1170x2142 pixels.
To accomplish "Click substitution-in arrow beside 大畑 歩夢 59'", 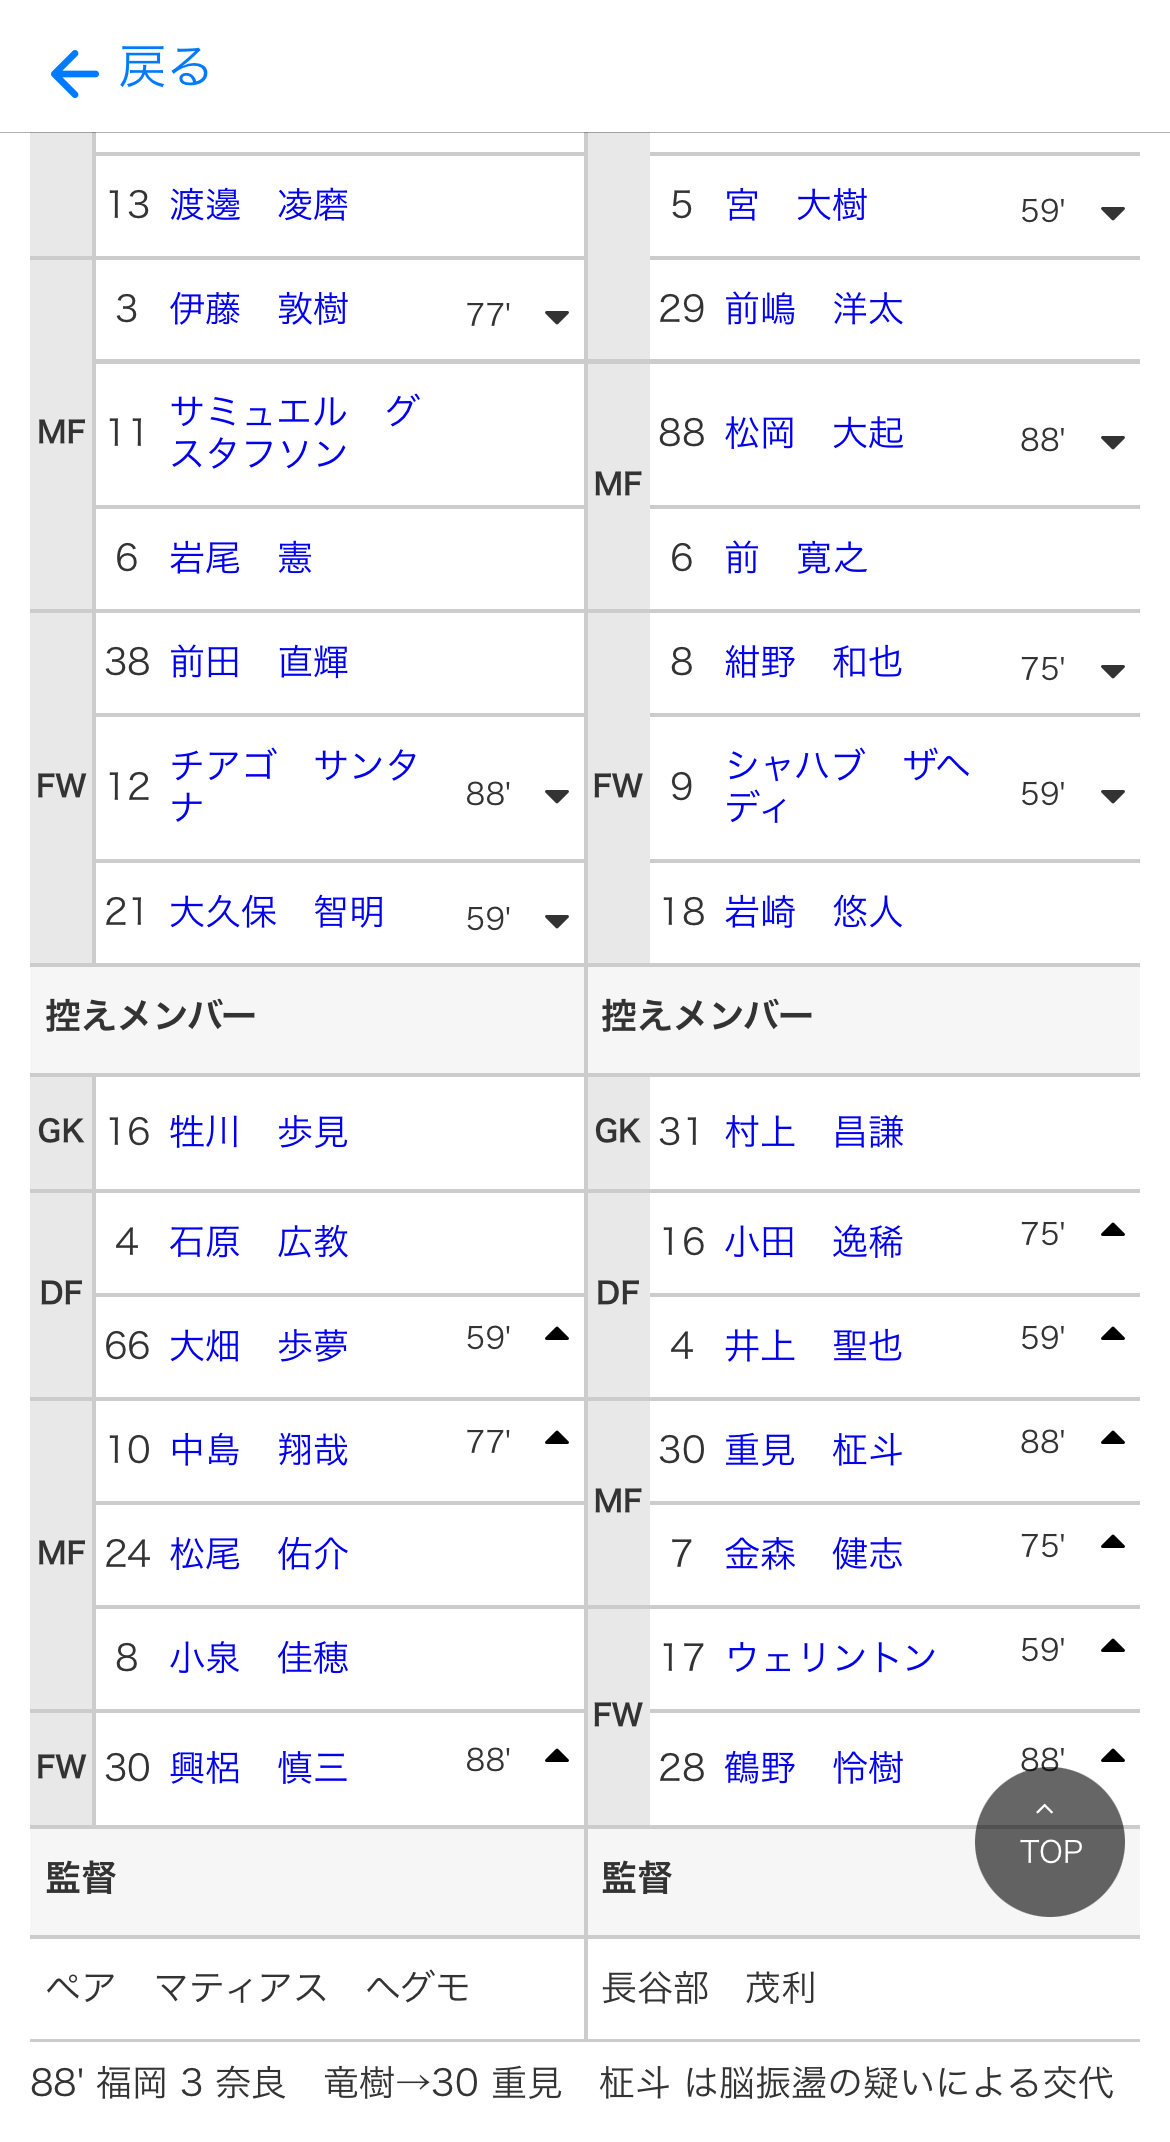I will tap(557, 1334).
